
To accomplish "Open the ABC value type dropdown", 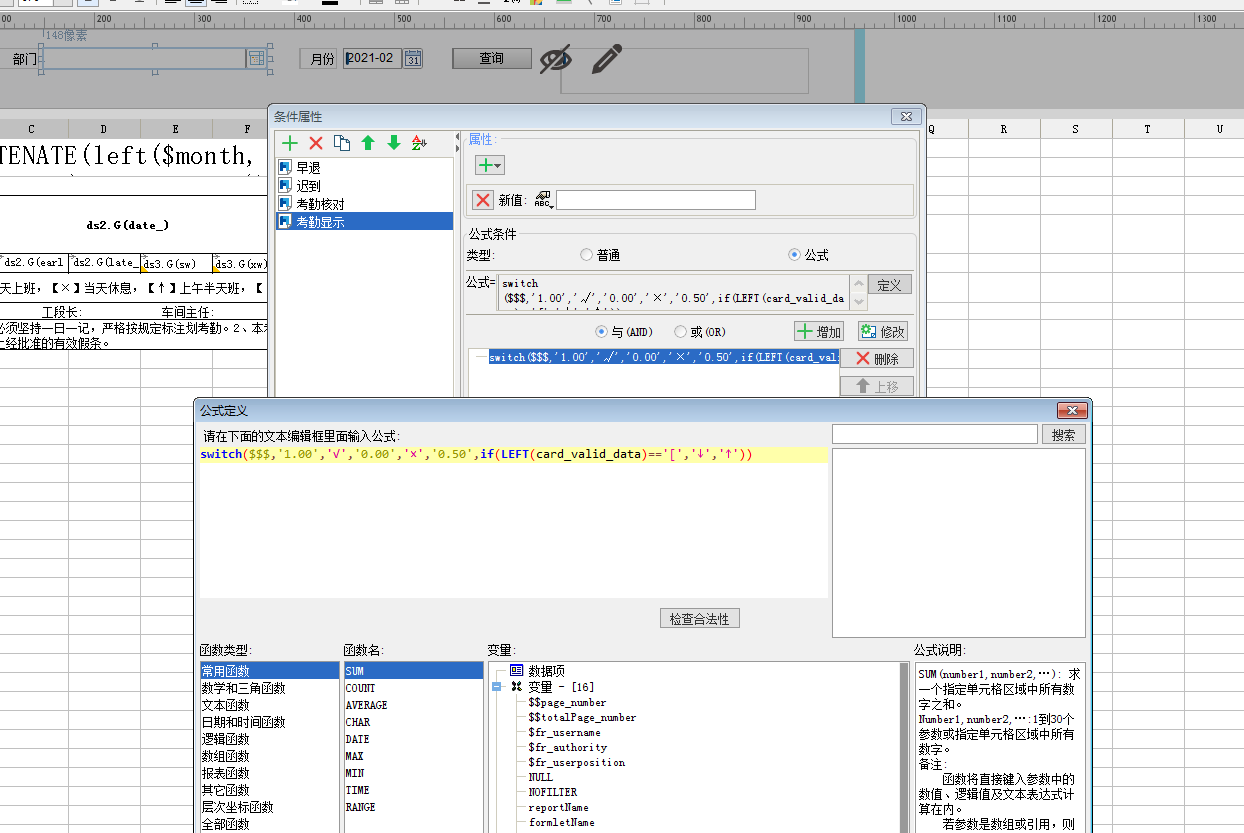I will (543, 200).
